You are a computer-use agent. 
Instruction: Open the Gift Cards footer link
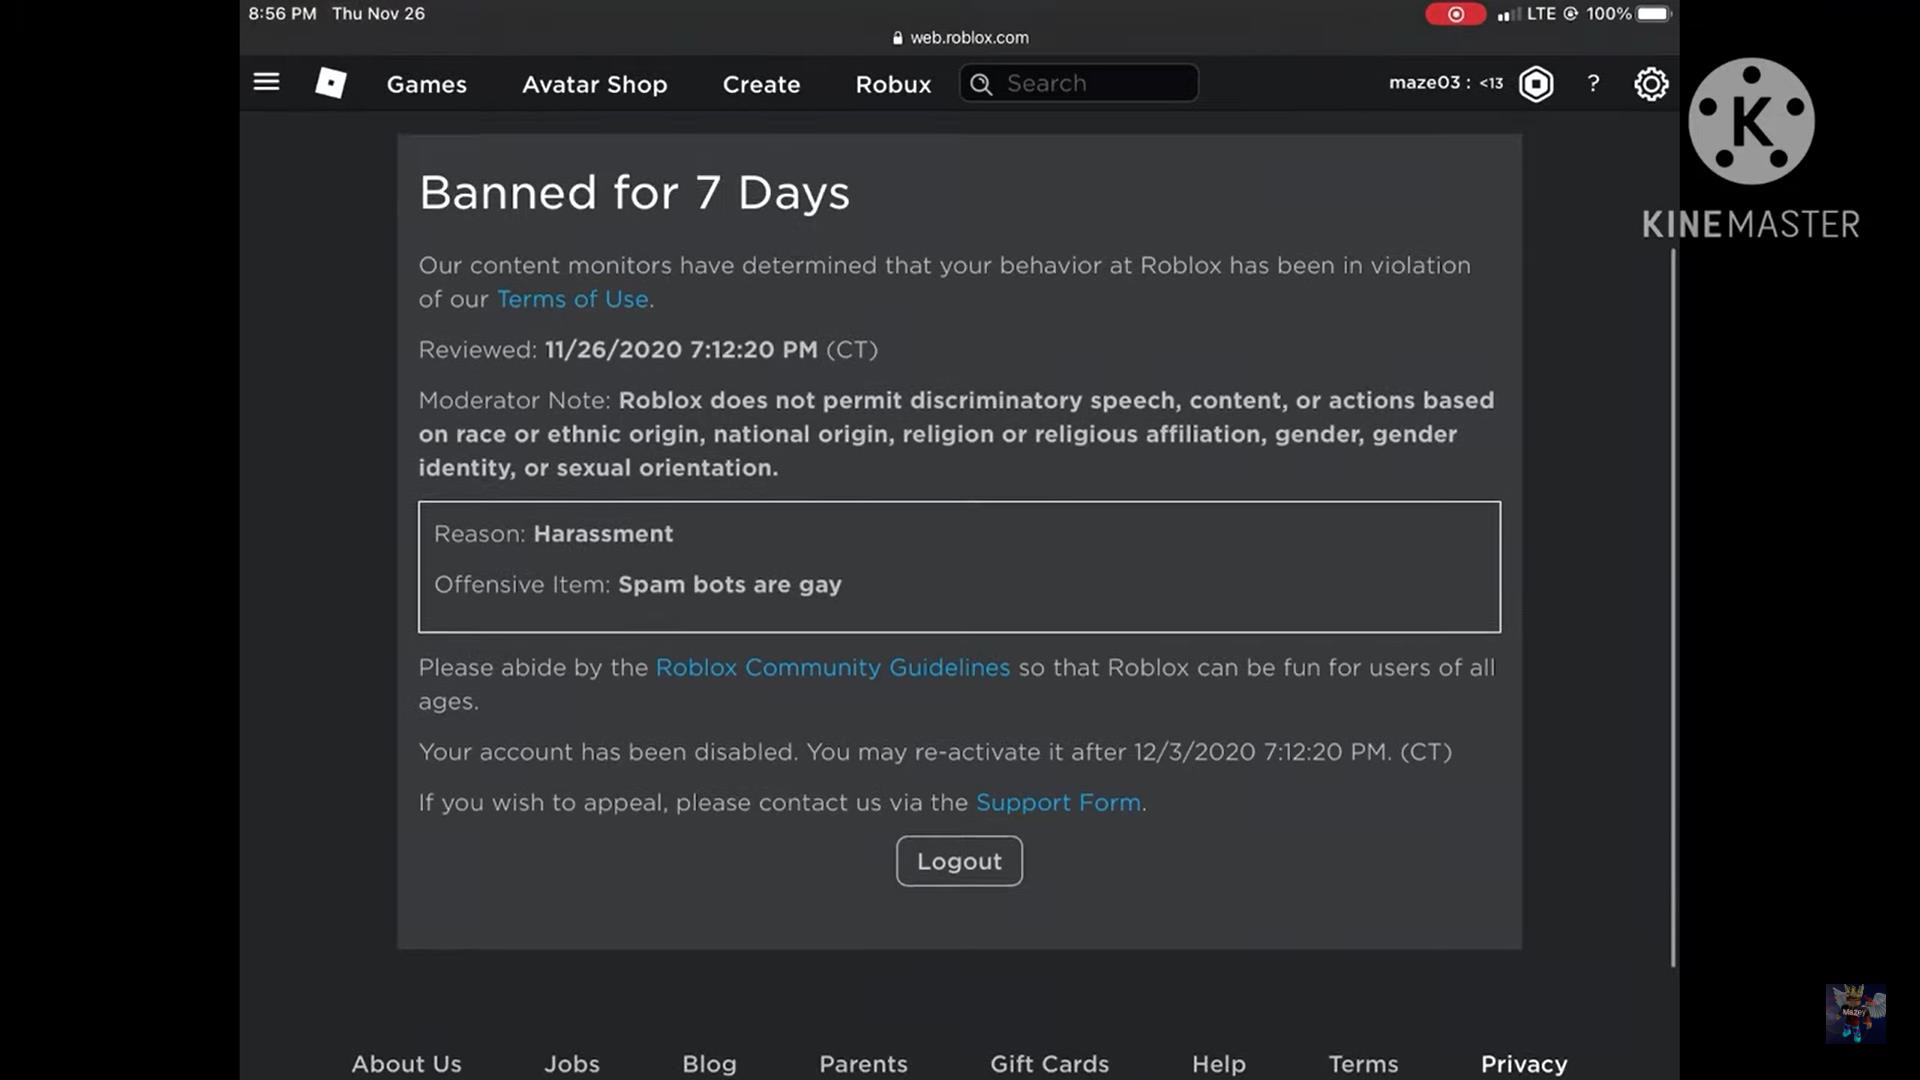click(1049, 1064)
